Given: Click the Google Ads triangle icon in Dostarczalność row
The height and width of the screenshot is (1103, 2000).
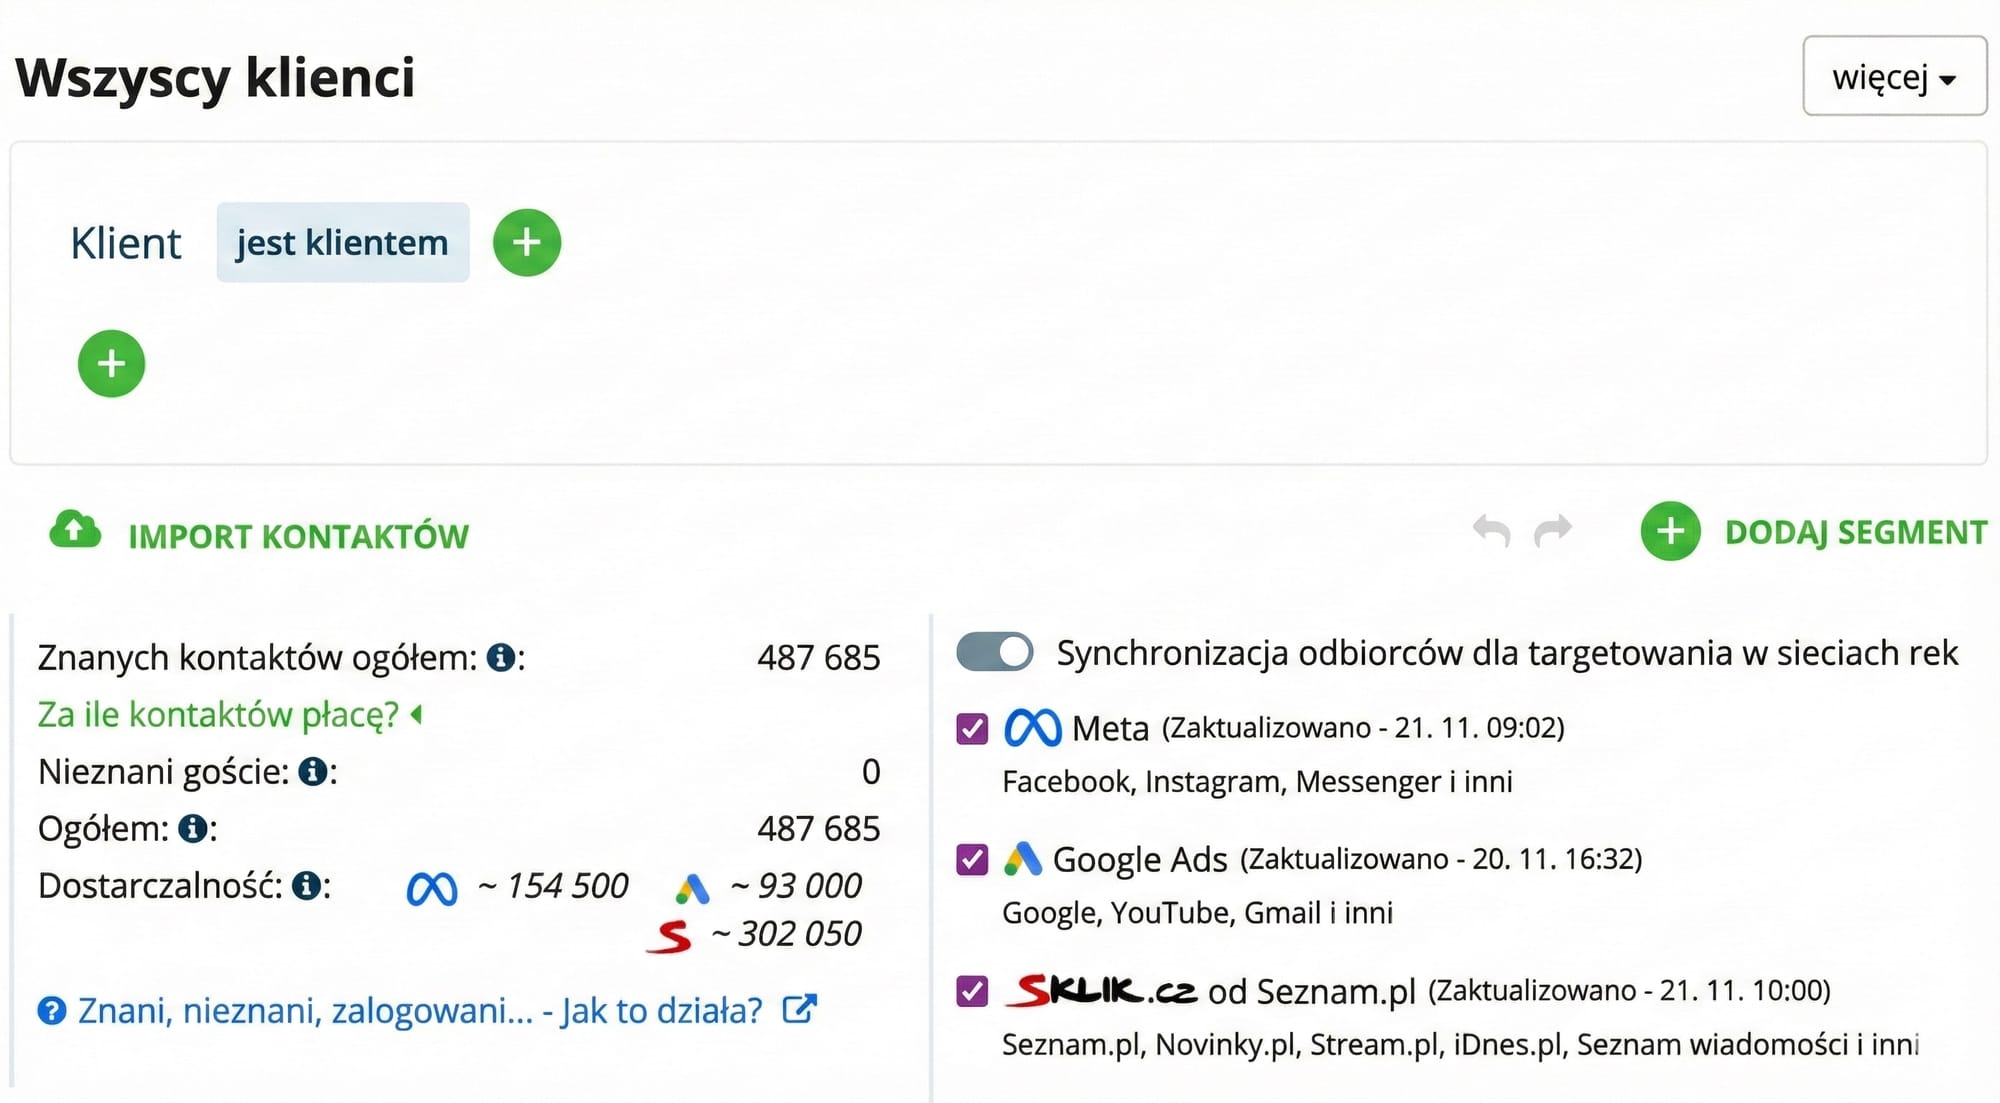Looking at the screenshot, I should pyautogui.click(x=692, y=886).
